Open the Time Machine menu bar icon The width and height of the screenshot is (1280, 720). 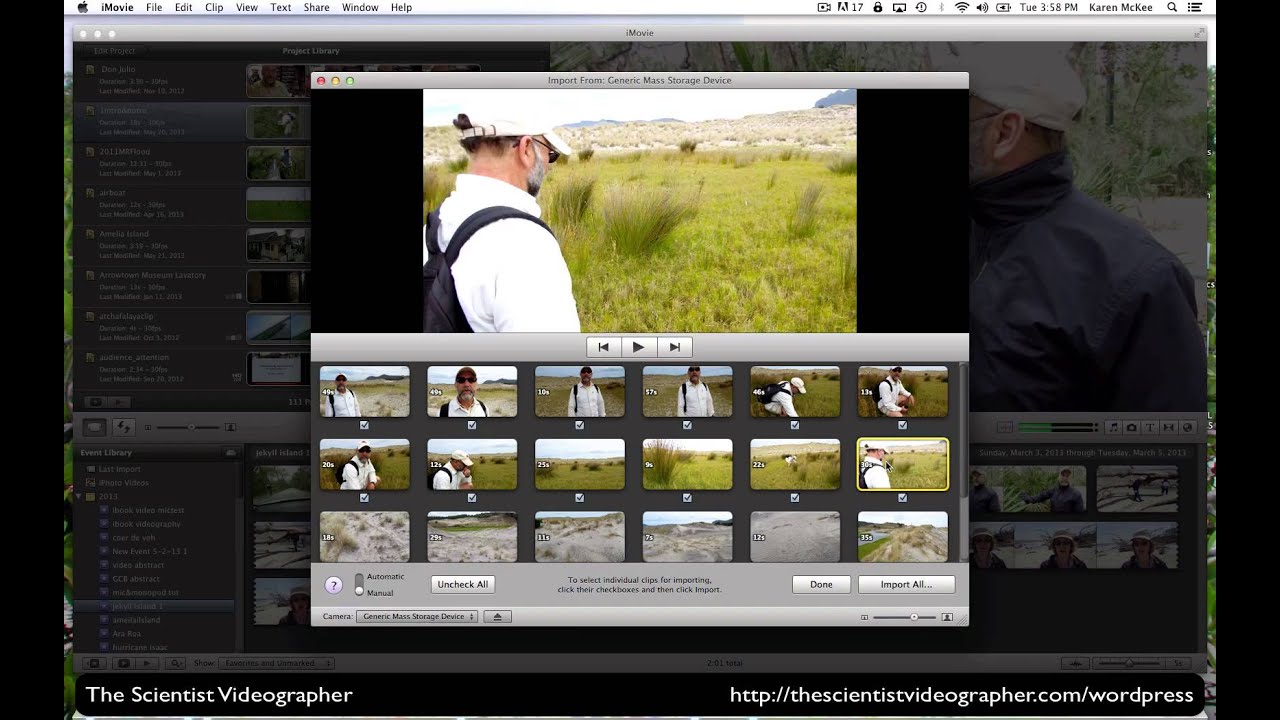921,7
